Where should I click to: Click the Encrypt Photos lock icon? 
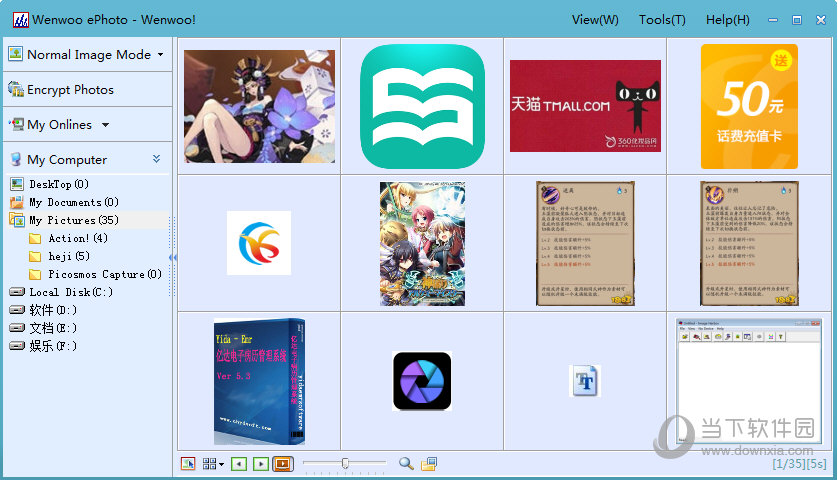[x=16, y=89]
